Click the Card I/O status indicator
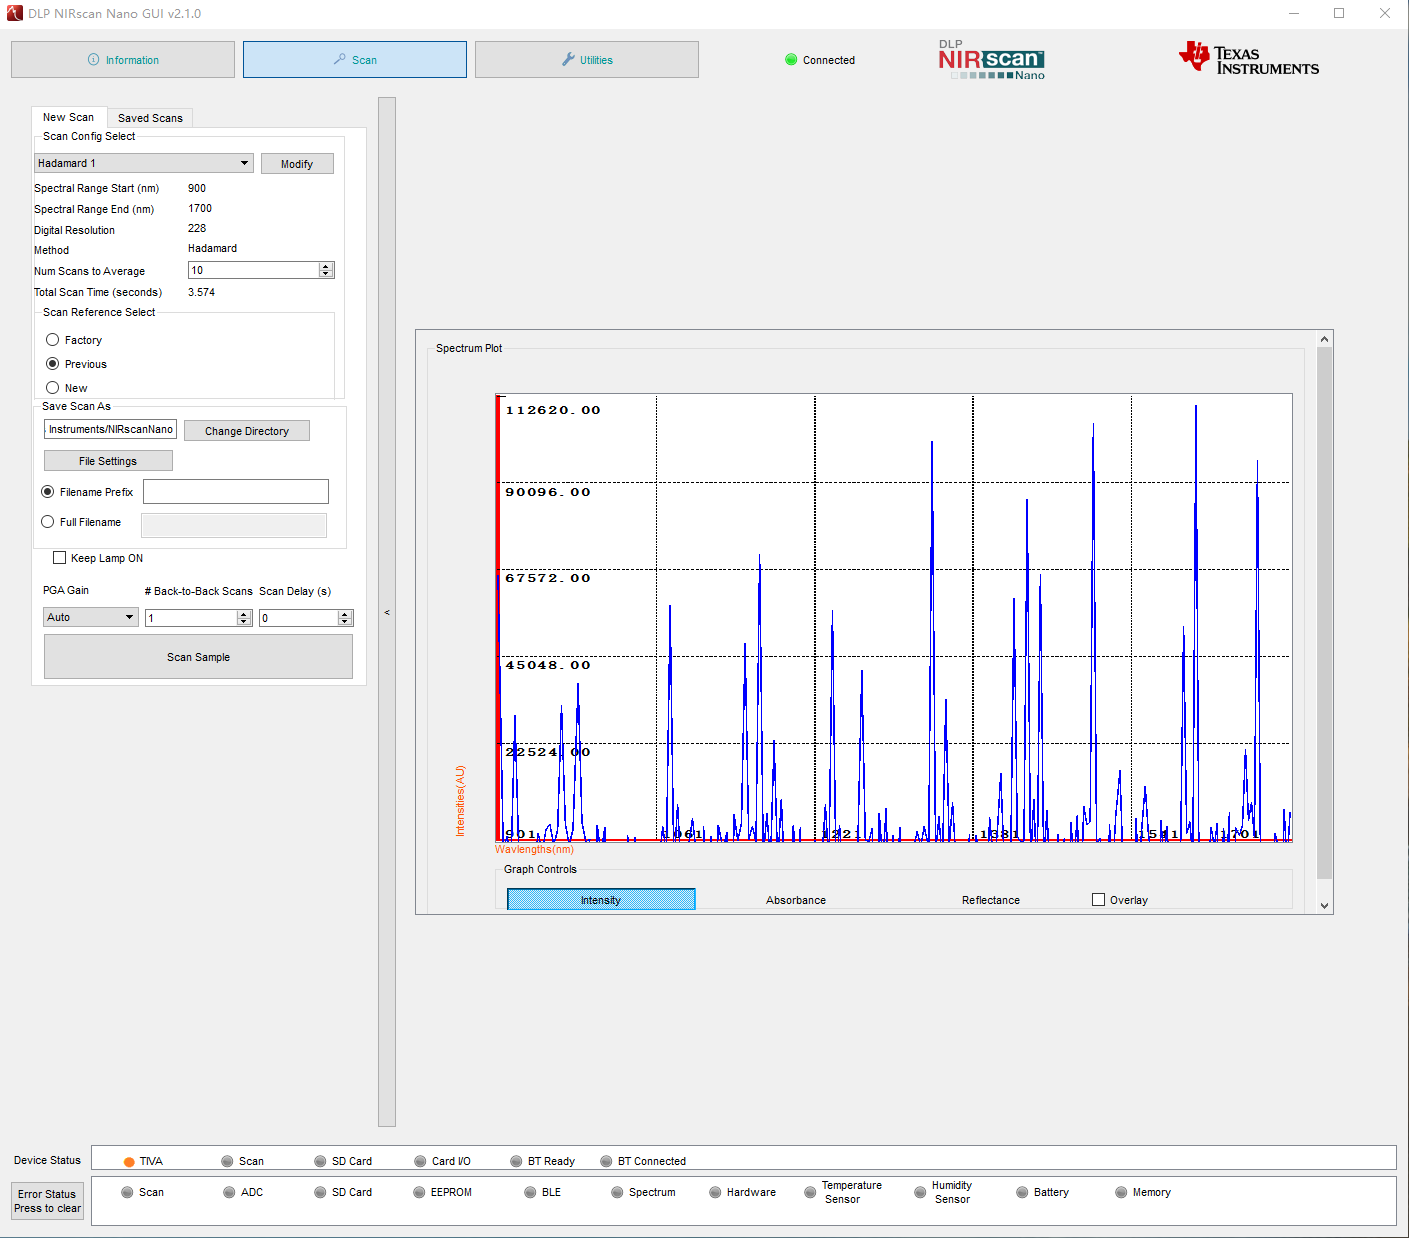The height and width of the screenshot is (1238, 1409). click(420, 1162)
